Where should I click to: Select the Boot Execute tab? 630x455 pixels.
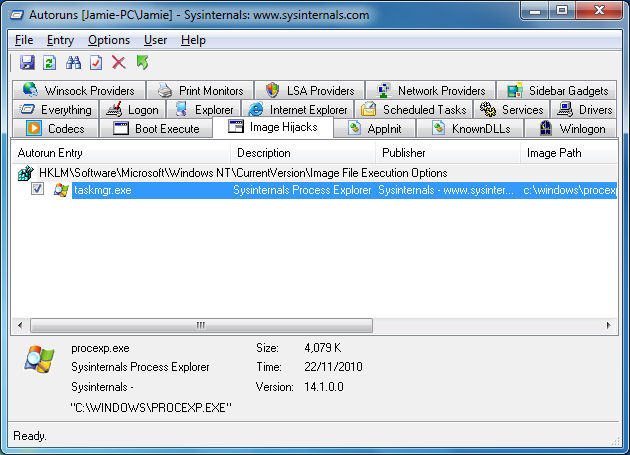coord(156,129)
